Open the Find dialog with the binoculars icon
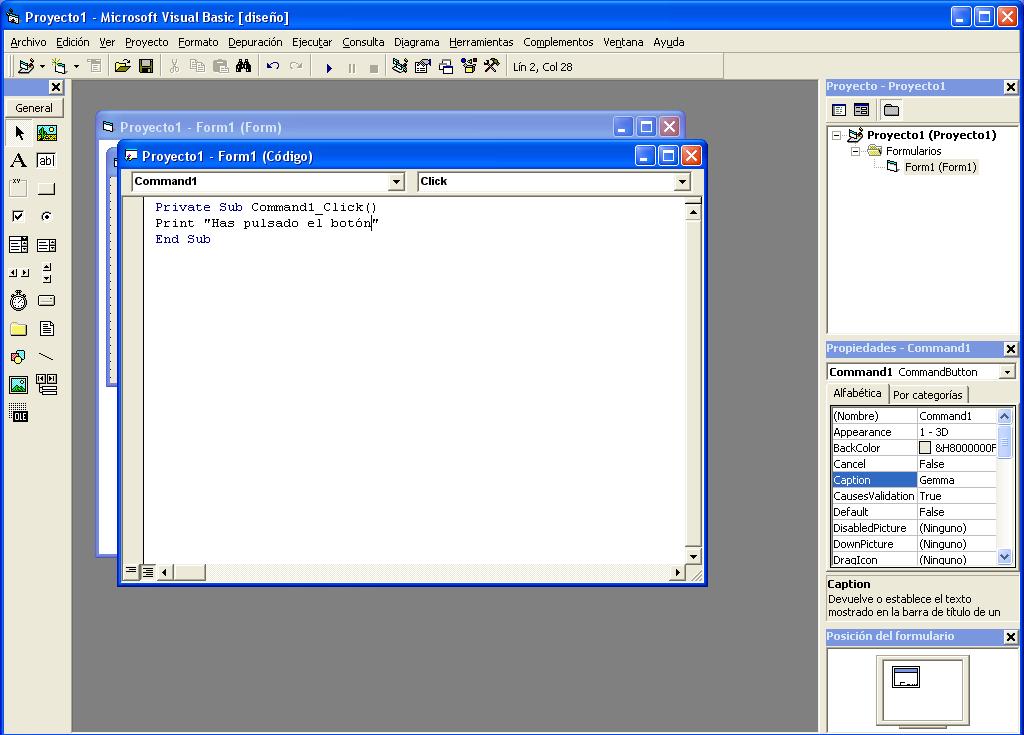 [245, 65]
